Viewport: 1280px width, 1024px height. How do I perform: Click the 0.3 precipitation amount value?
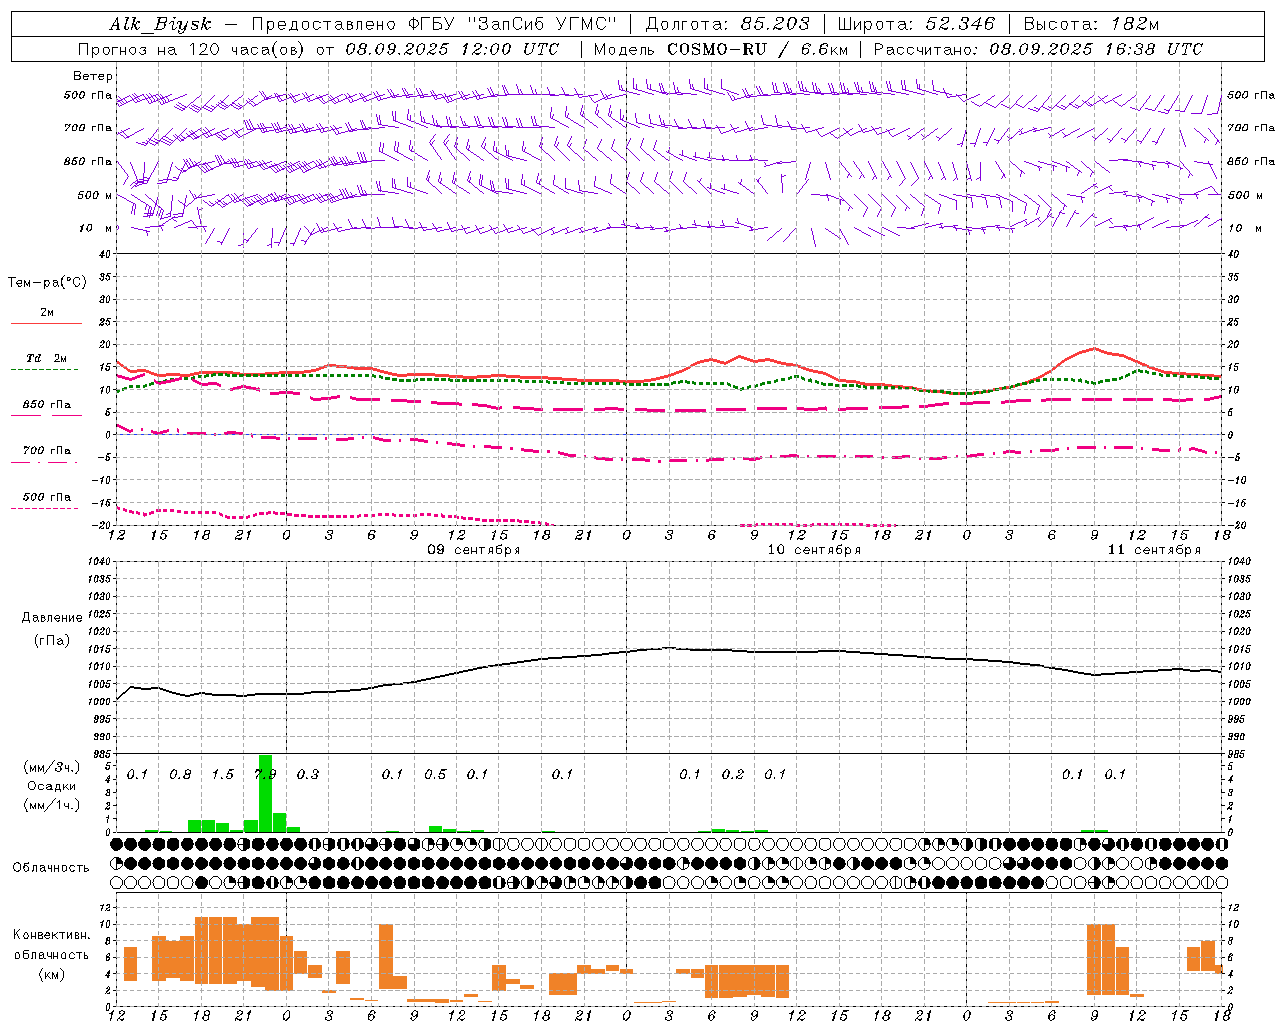308,774
